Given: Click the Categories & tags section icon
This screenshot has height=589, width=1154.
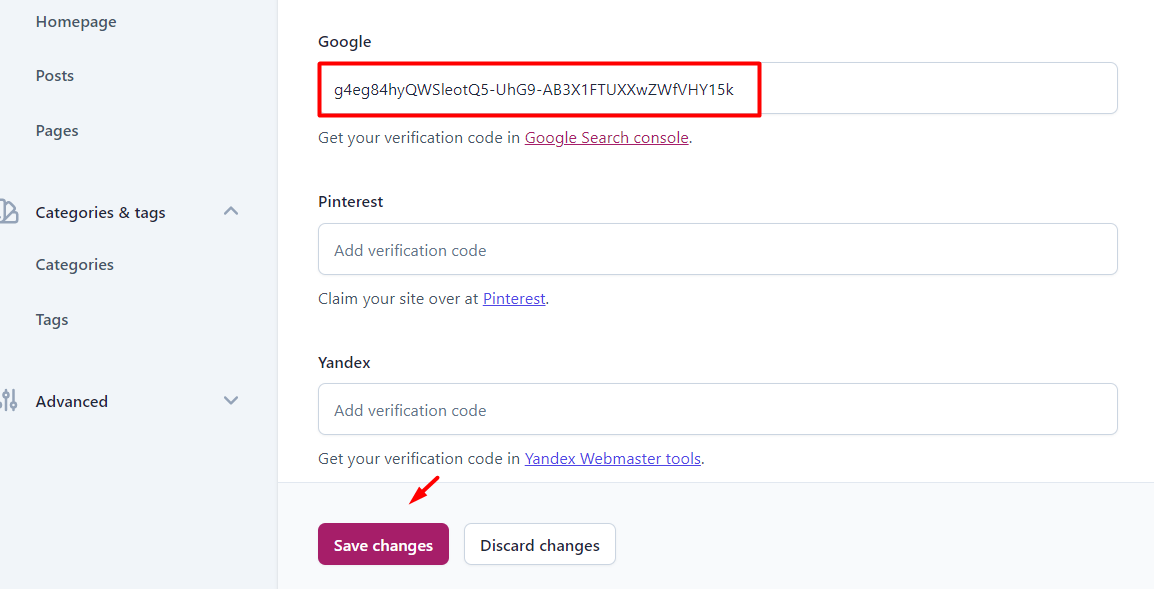Looking at the screenshot, I should pyautogui.click(x=9, y=212).
